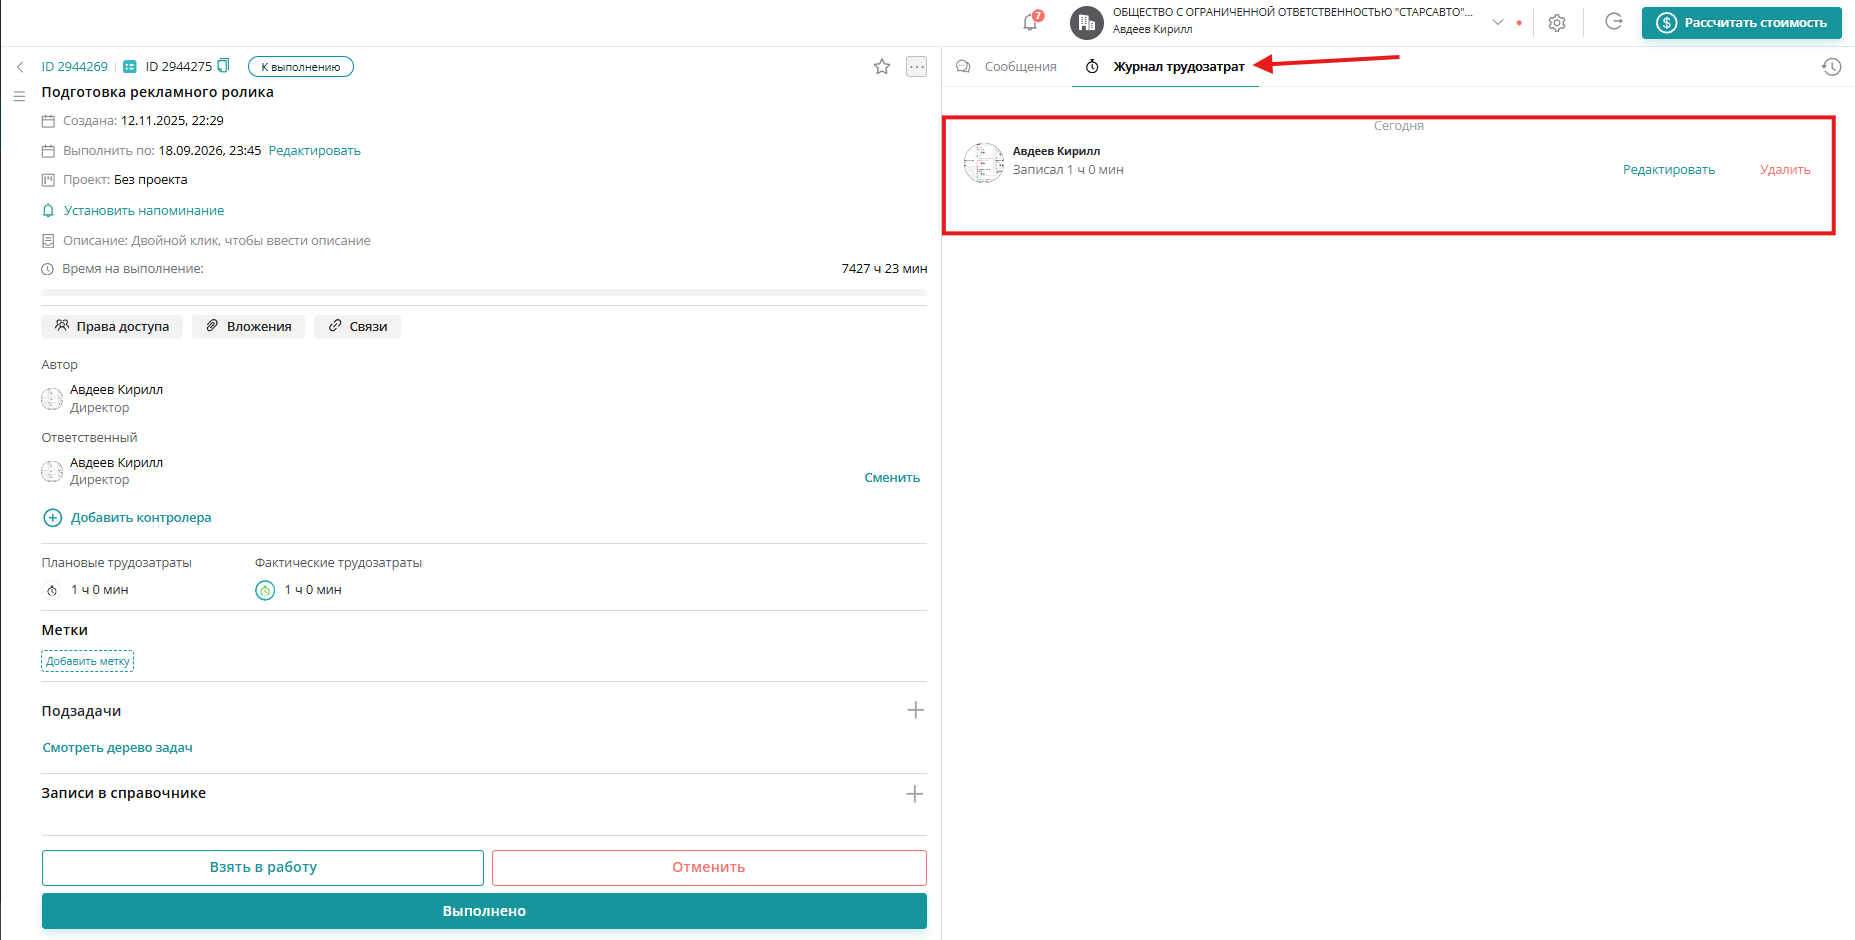1855x940 pixels.
Task: Add task to favorites with star
Action: click(882, 67)
